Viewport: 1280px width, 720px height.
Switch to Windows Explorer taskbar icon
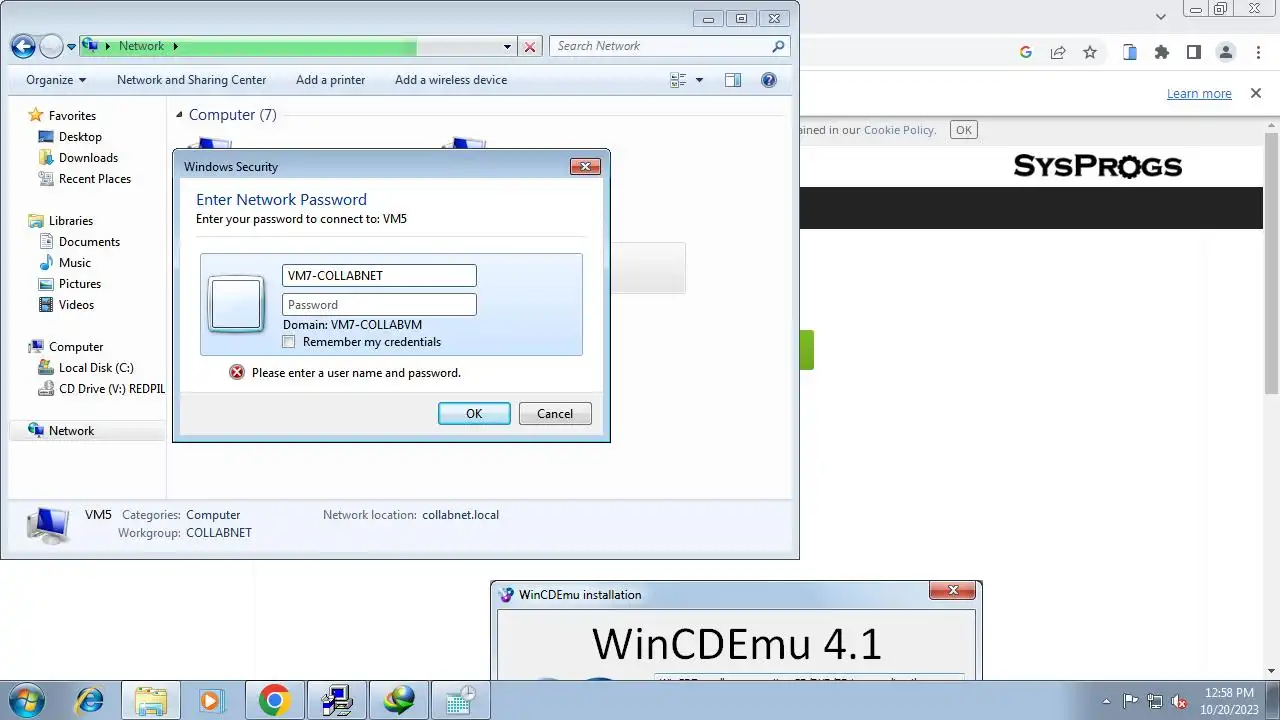(x=151, y=700)
